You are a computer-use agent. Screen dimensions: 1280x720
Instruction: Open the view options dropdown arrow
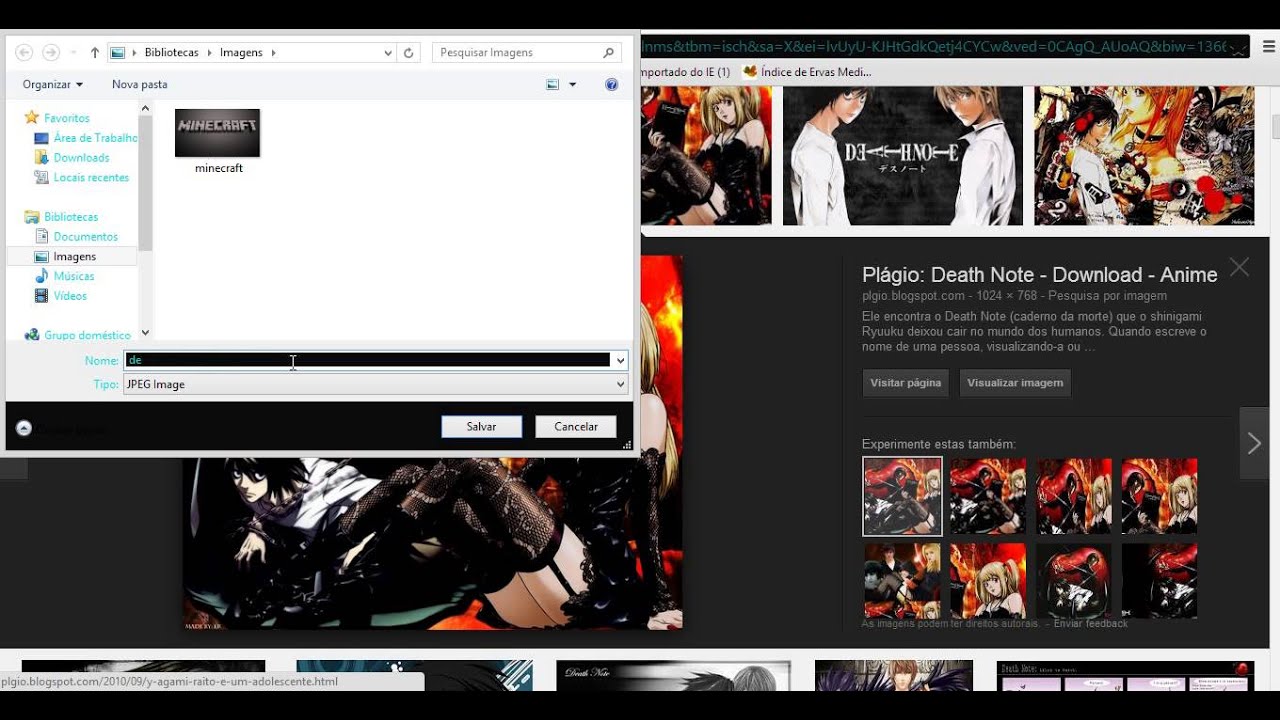(x=573, y=84)
